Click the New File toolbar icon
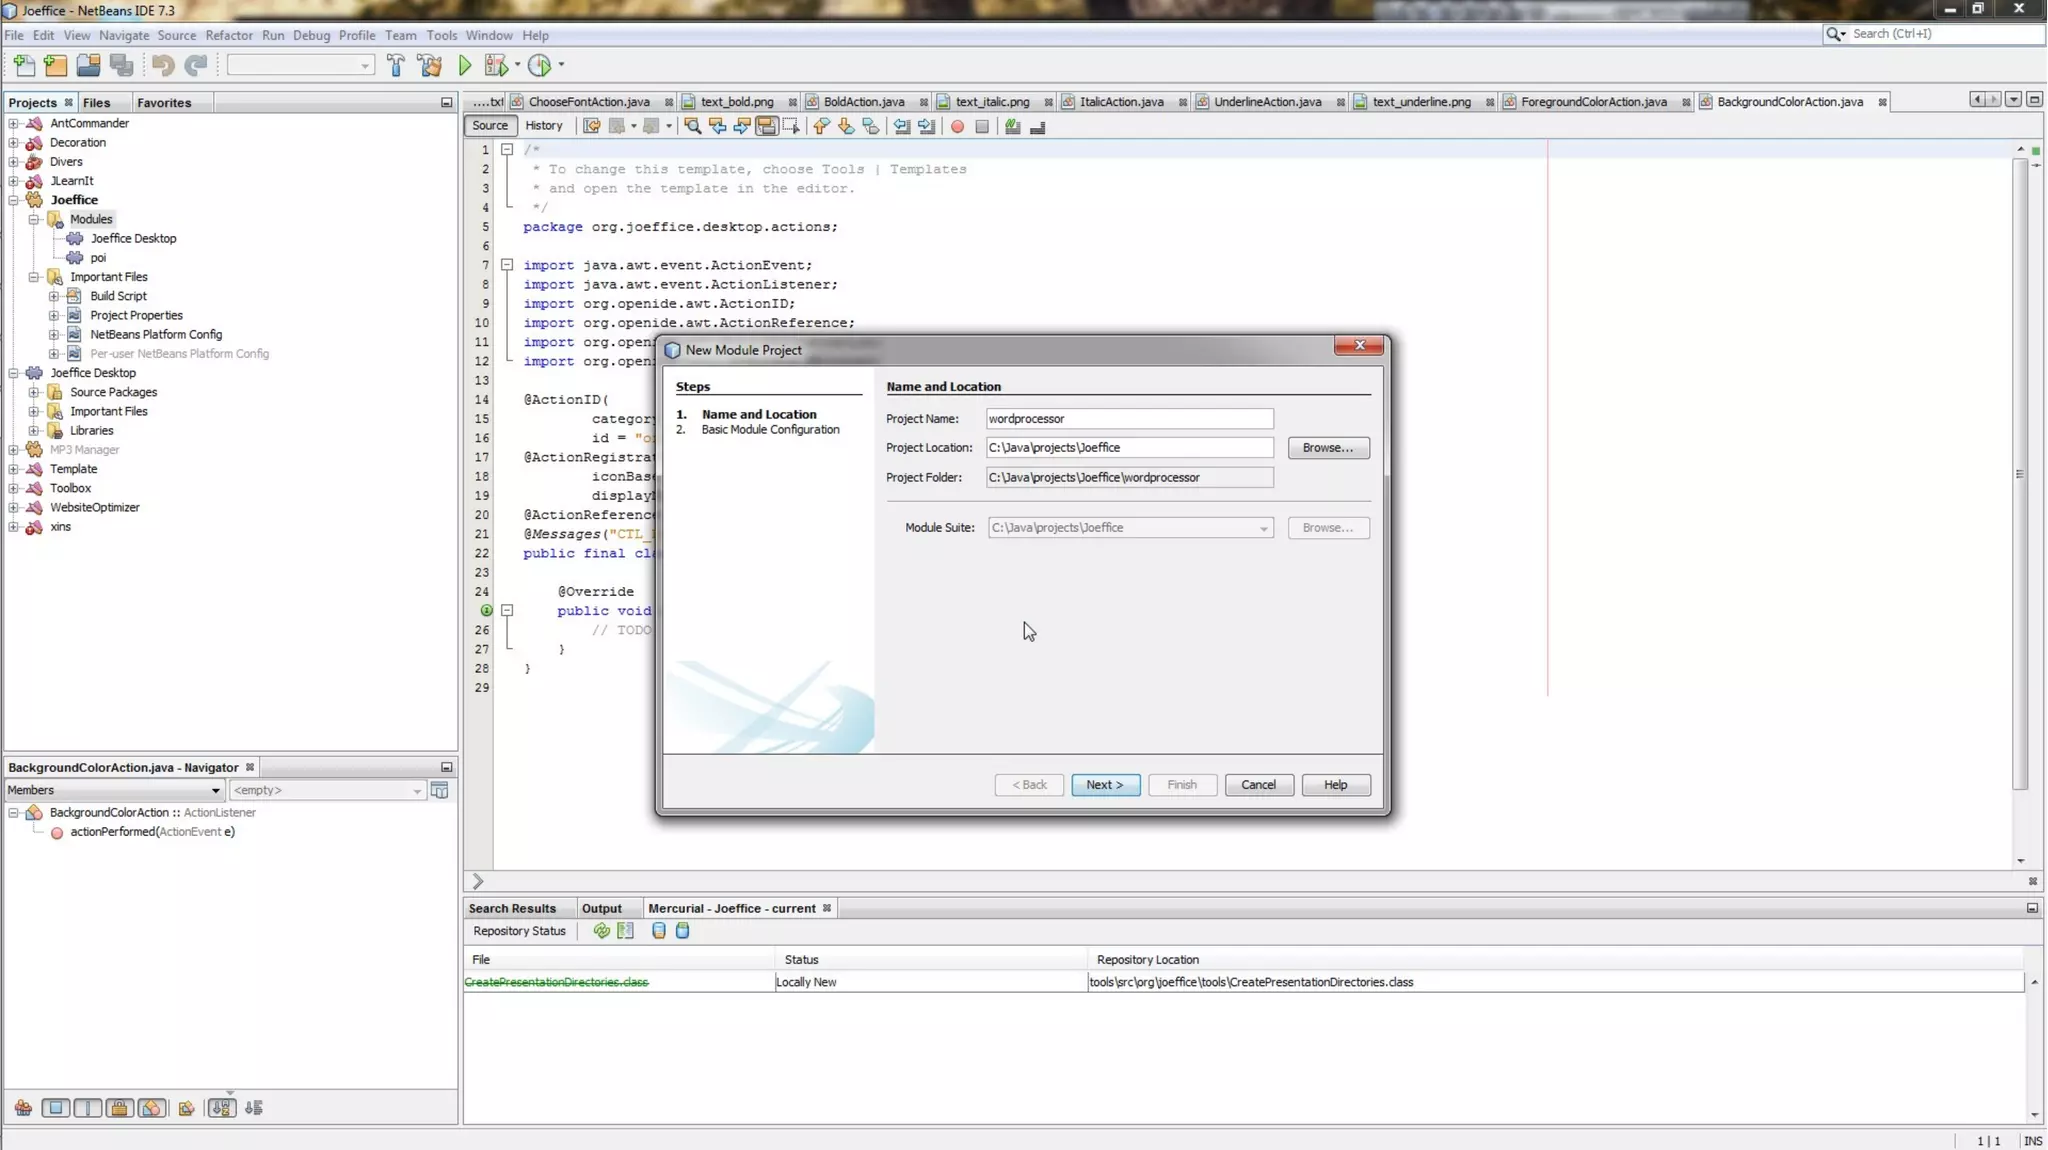The image size is (2048, 1150). (x=24, y=66)
